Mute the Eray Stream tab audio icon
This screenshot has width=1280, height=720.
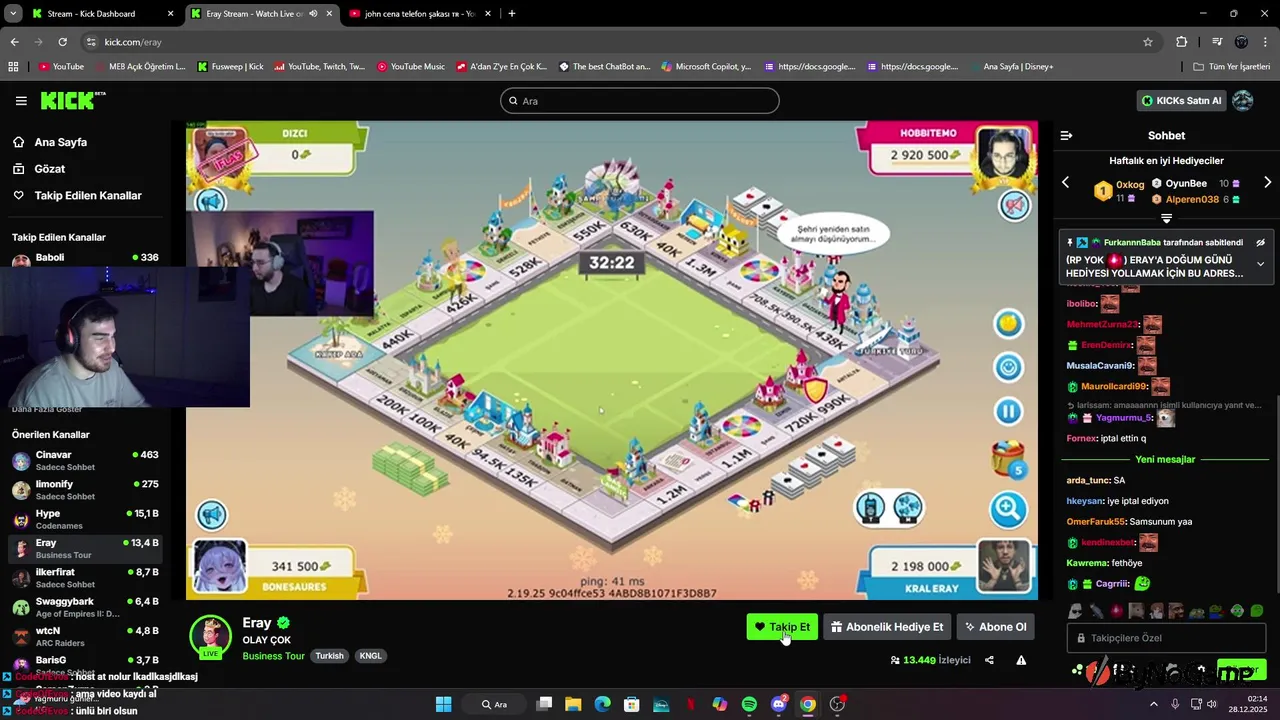[313, 14]
